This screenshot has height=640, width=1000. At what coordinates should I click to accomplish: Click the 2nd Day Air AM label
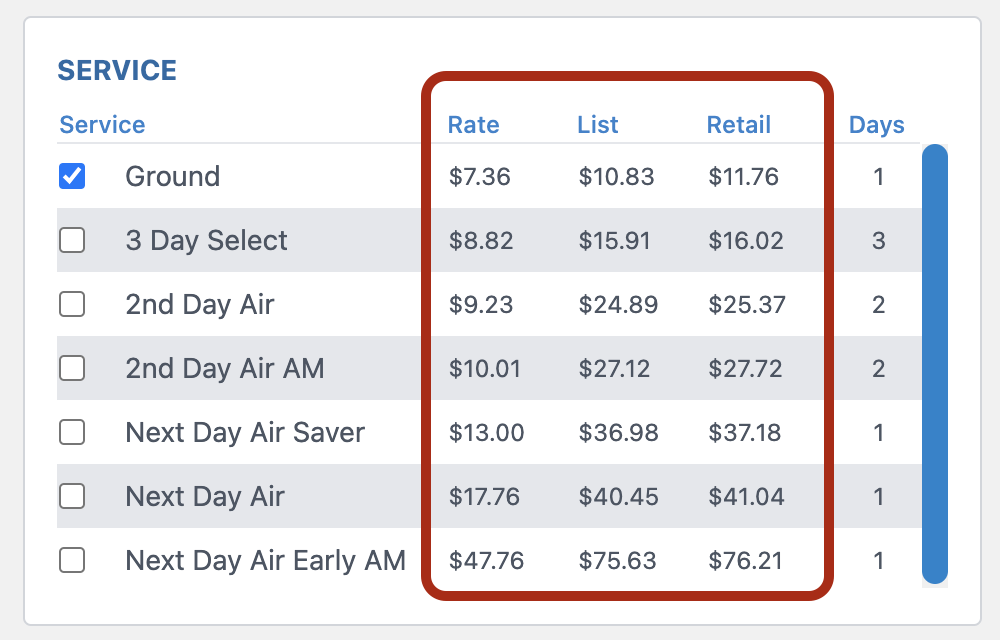click(225, 369)
